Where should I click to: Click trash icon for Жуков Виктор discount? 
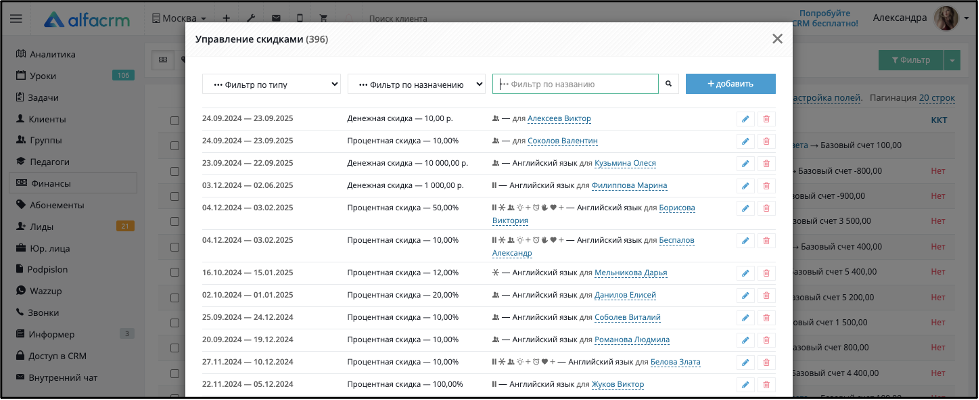click(x=767, y=384)
